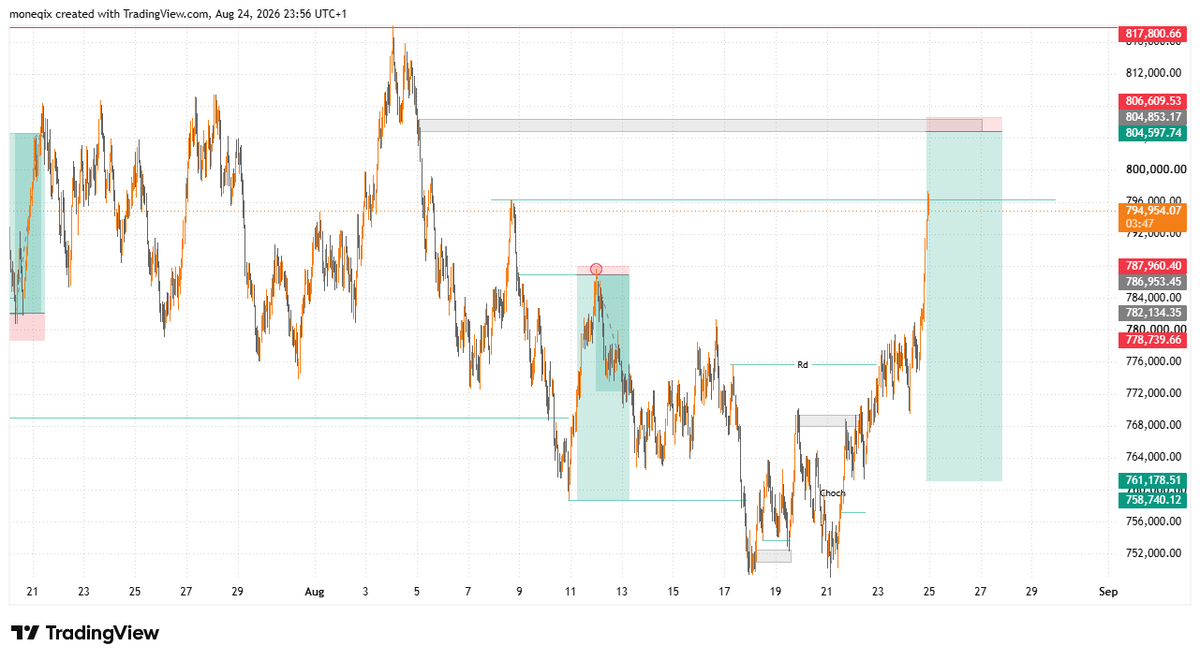
Task: Click the gray 804,853.17 price label
Action: click(x=1153, y=117)
